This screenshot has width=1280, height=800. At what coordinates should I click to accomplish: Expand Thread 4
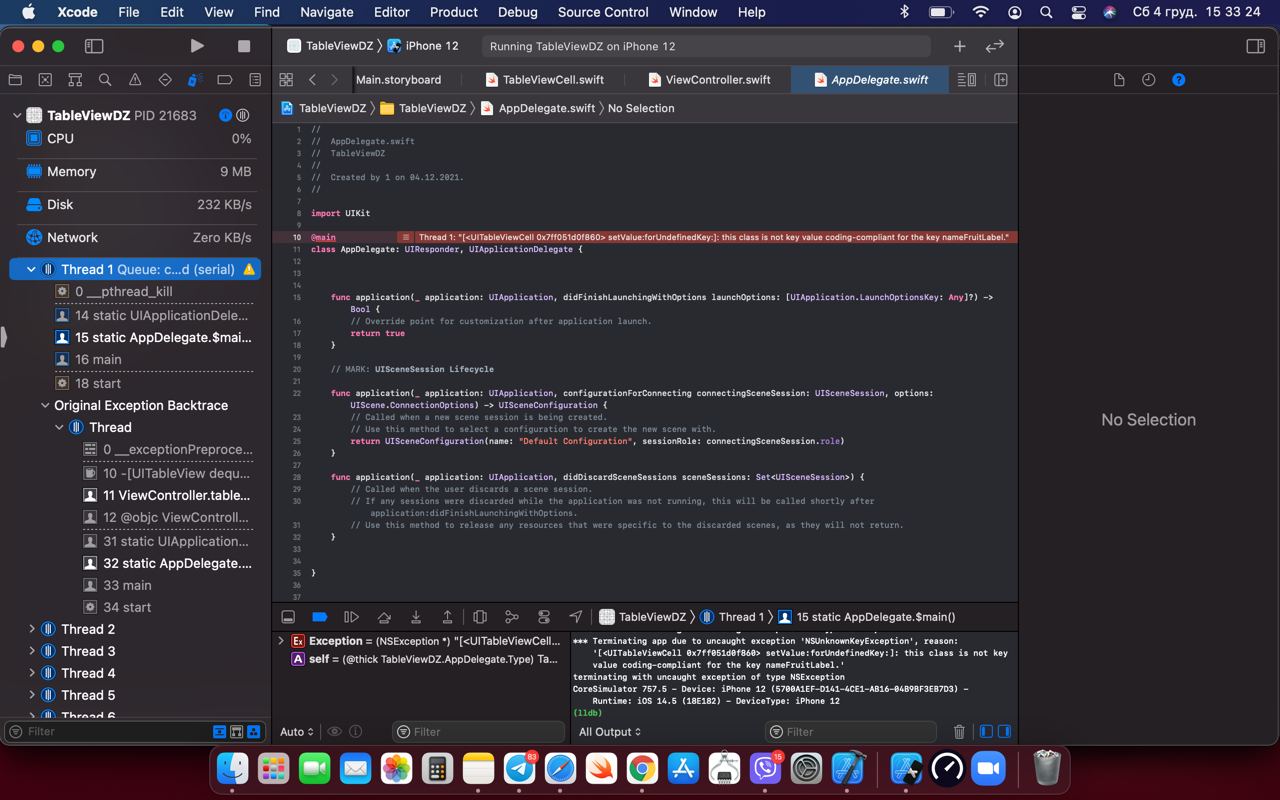(x=32, y=673)
